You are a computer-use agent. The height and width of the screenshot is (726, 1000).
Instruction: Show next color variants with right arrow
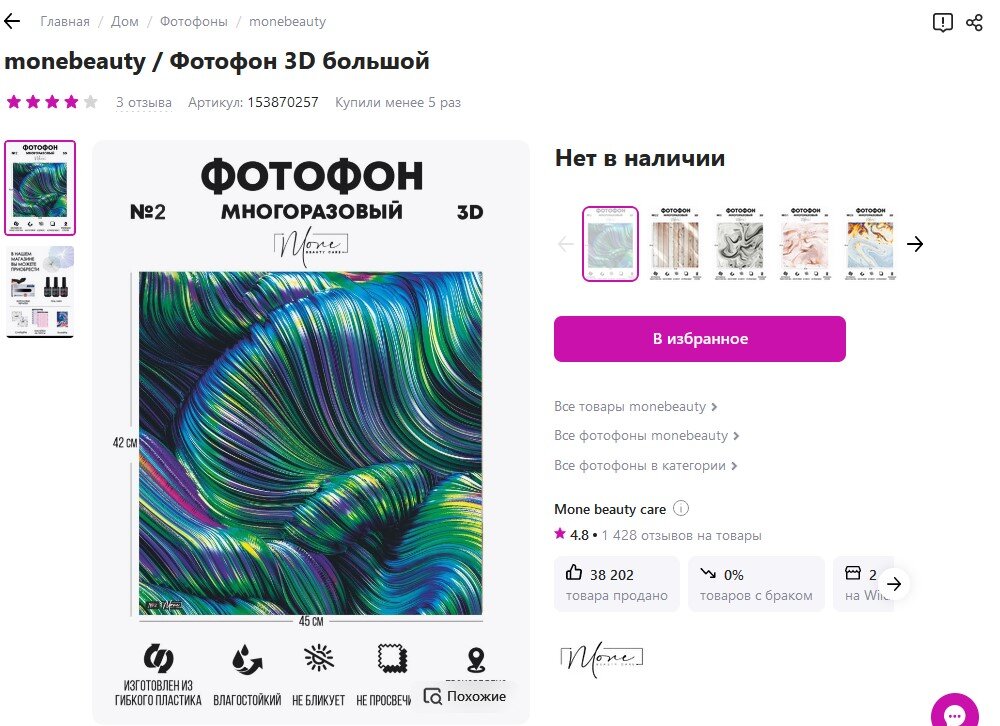click(x=915, y=244)
